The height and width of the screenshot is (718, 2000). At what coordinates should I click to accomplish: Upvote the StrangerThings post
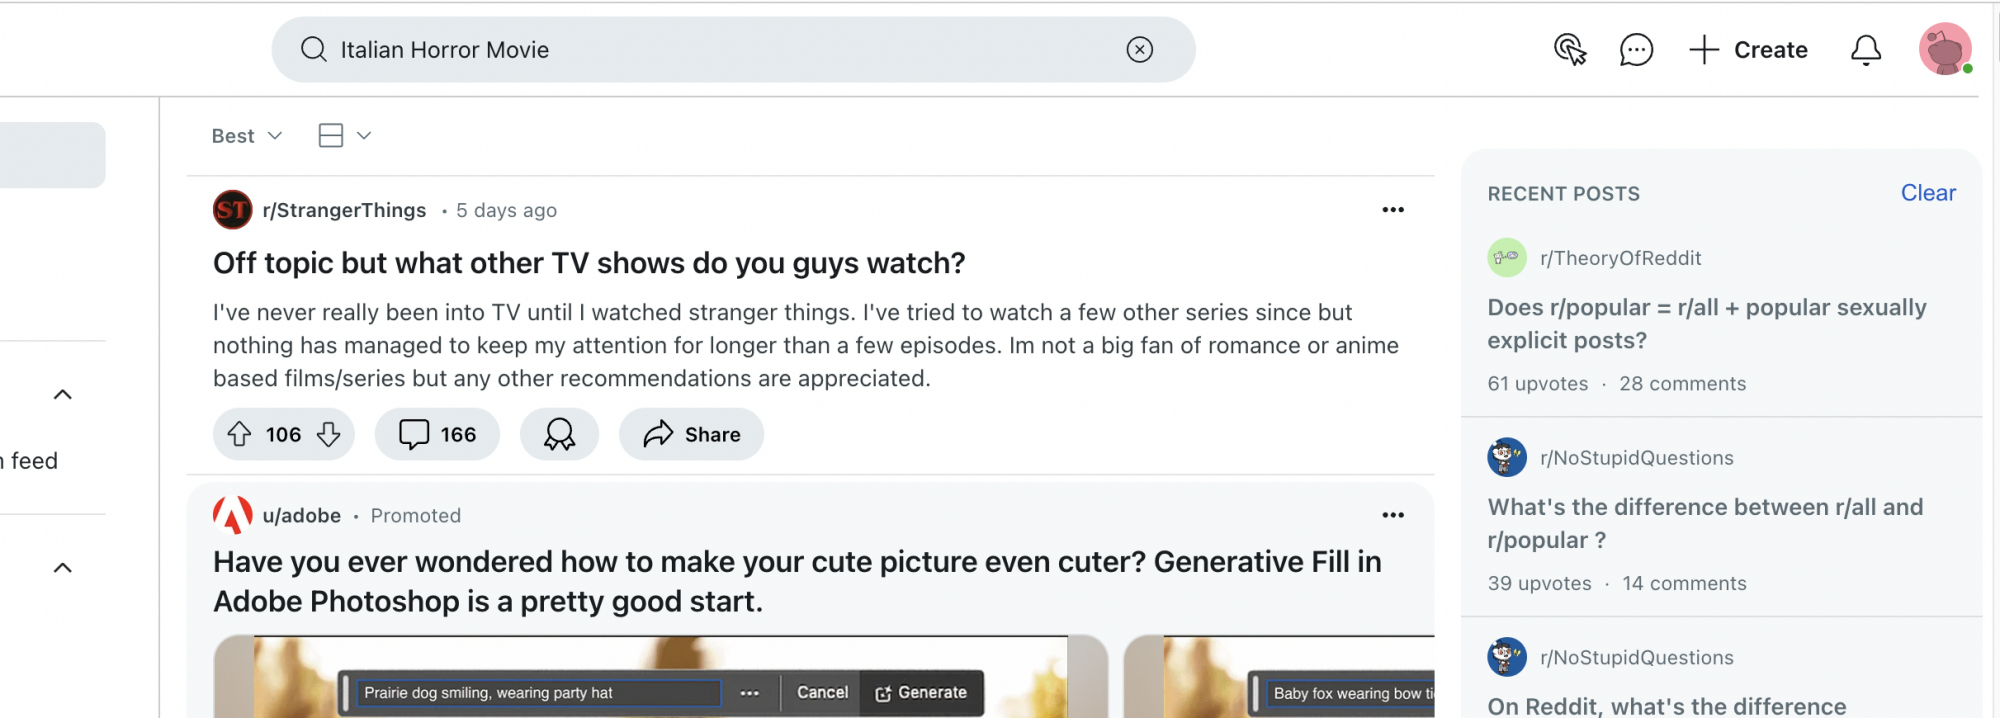point(239,434)
